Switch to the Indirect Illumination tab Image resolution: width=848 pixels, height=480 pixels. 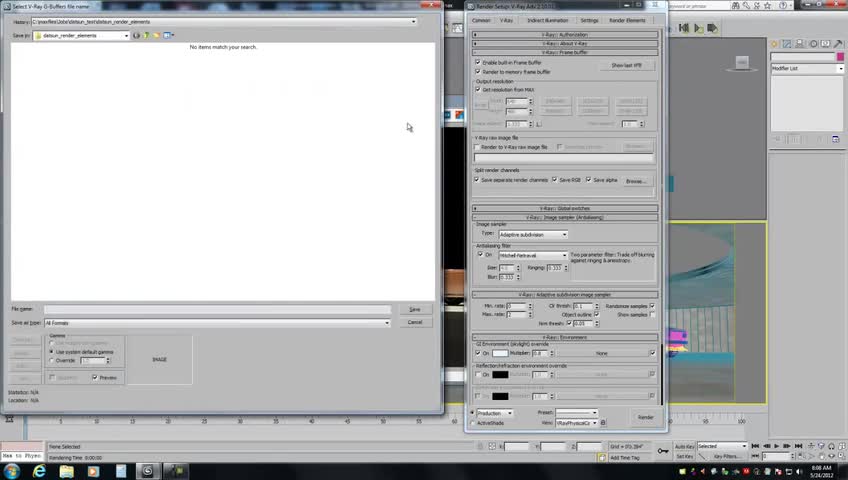pos(547,21)
